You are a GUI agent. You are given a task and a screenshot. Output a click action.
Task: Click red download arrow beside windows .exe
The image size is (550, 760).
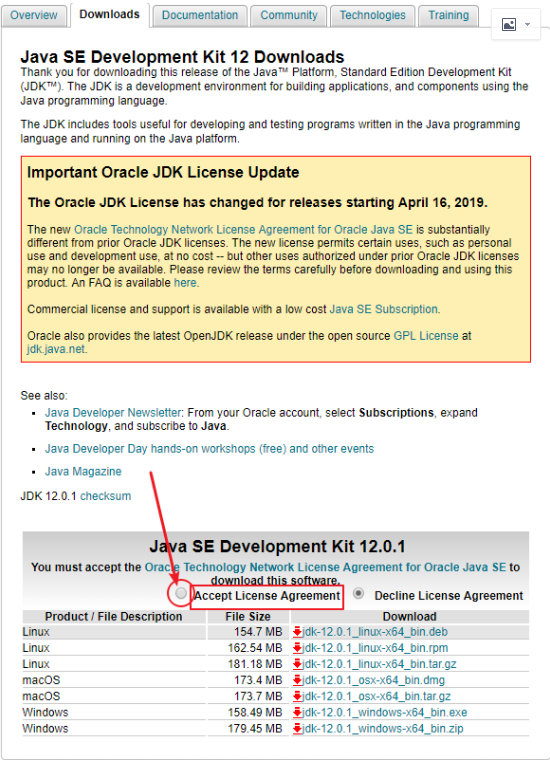pyautogui.click(x=298, y=712)
